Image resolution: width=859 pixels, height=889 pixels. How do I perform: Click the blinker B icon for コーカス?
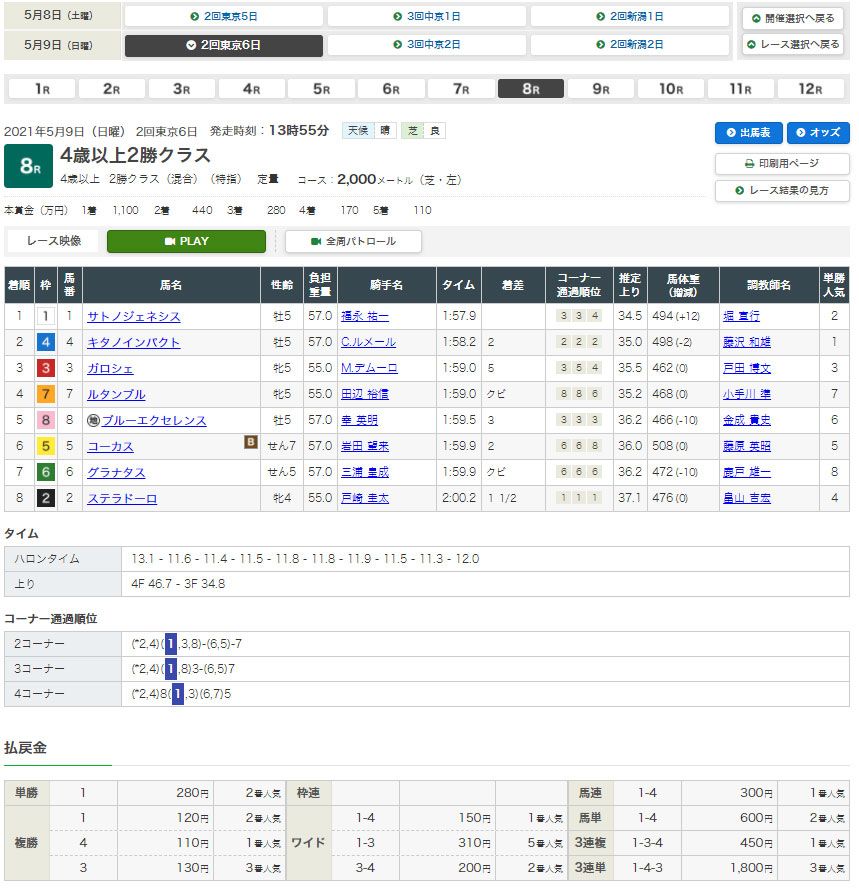[x=251, y=441]
